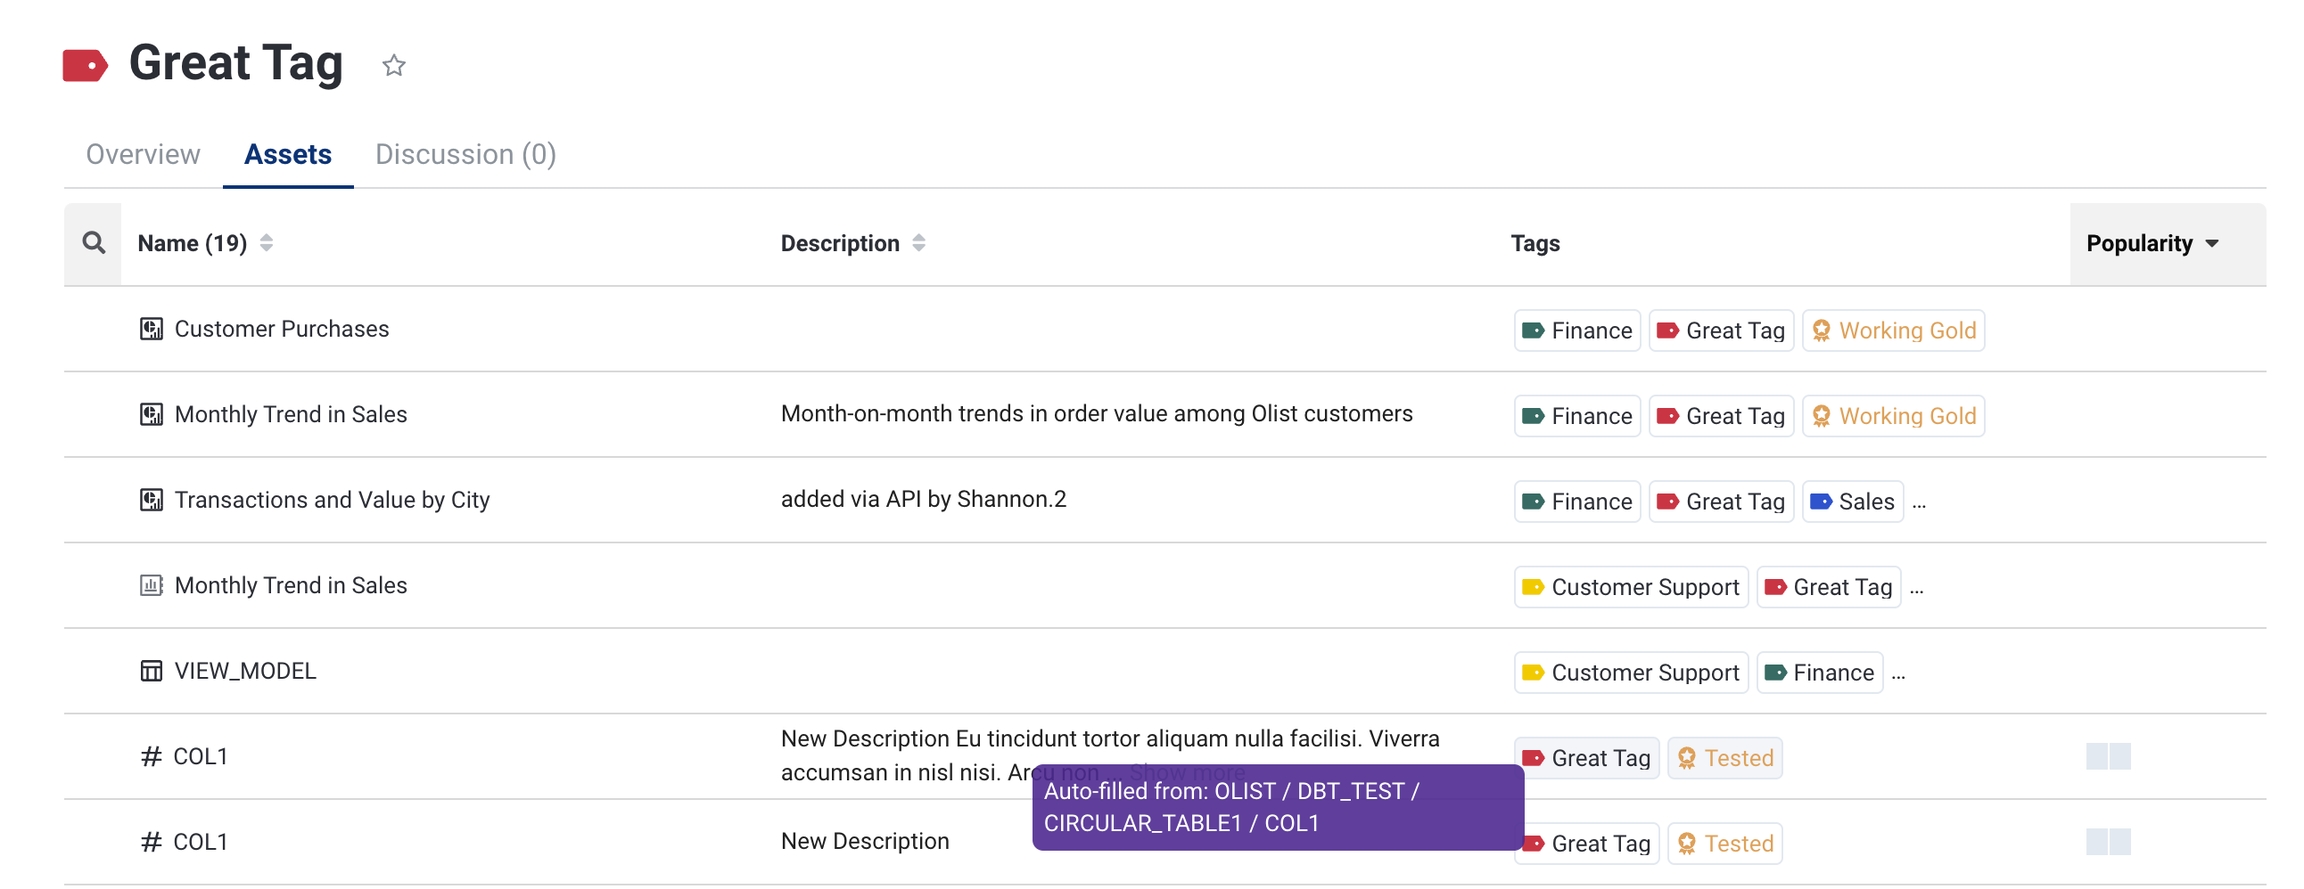Click Sales tag on Transactions by City row
Screen dimensions: 2304x889
click(1852, 502)
